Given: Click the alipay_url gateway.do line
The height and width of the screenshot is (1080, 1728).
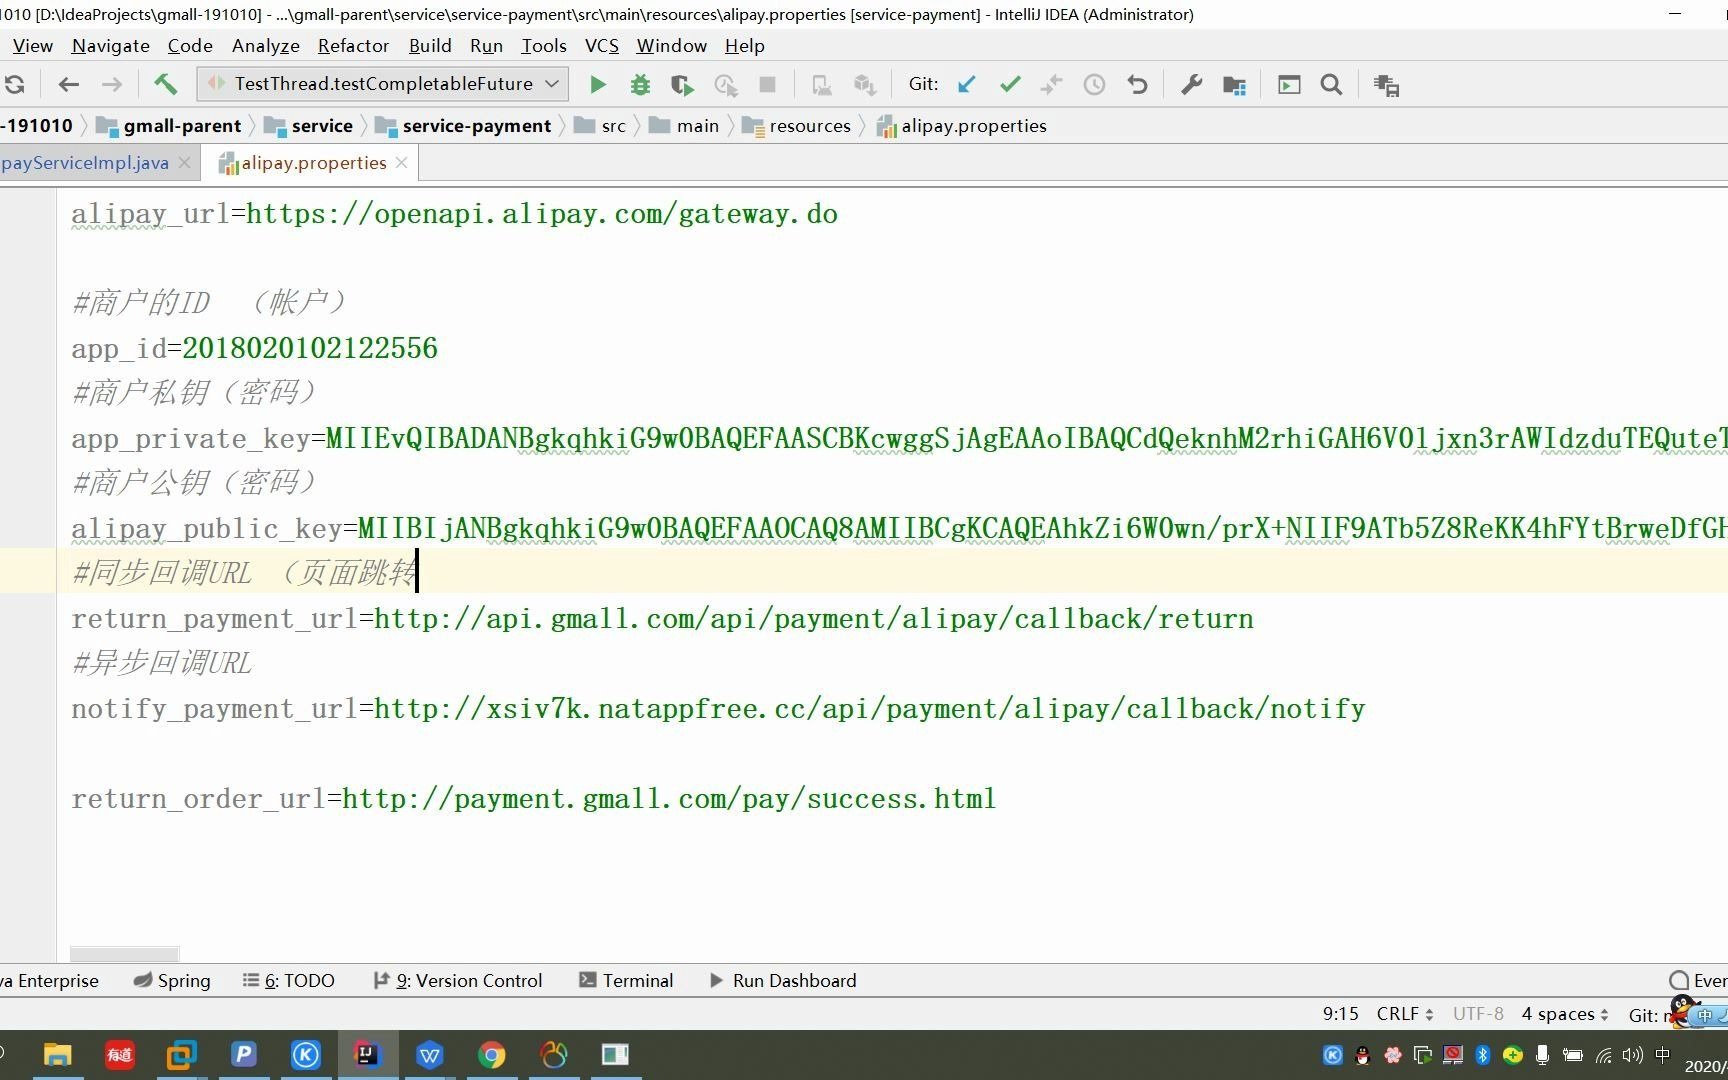Looking at the screenshot, I should (454, 214).
